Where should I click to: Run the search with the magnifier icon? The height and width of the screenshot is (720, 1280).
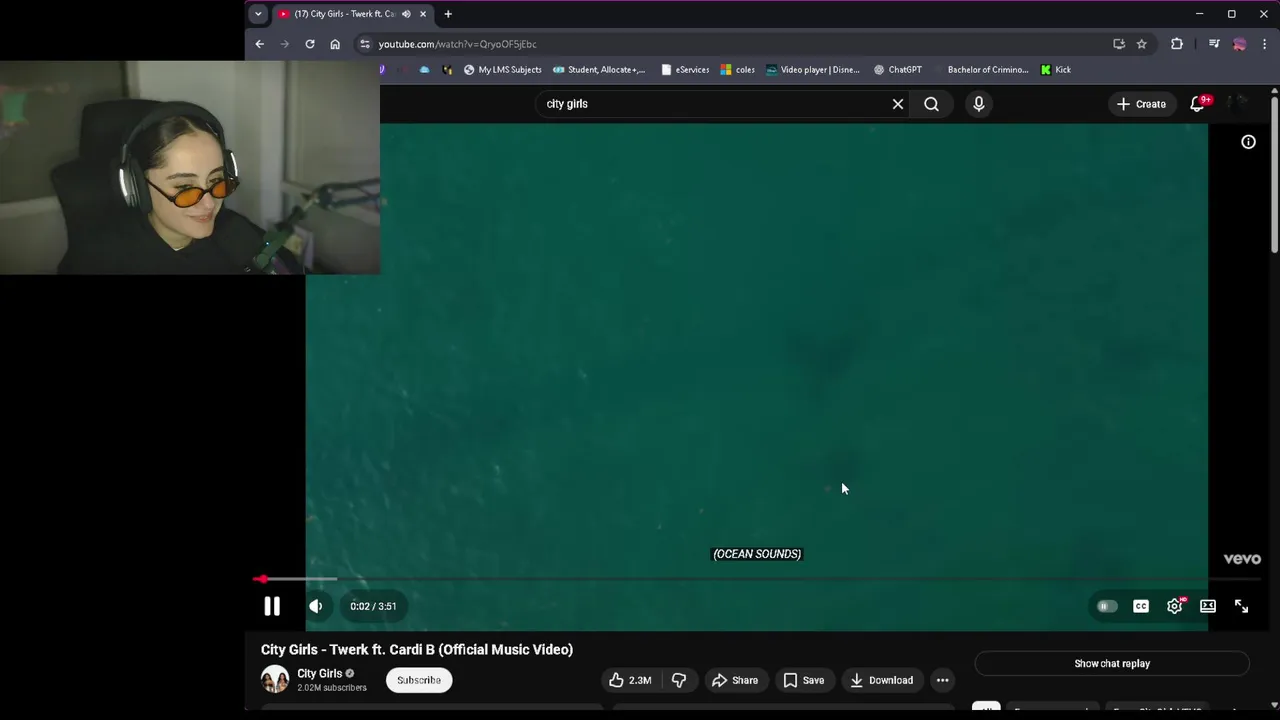tap(931, 104)
